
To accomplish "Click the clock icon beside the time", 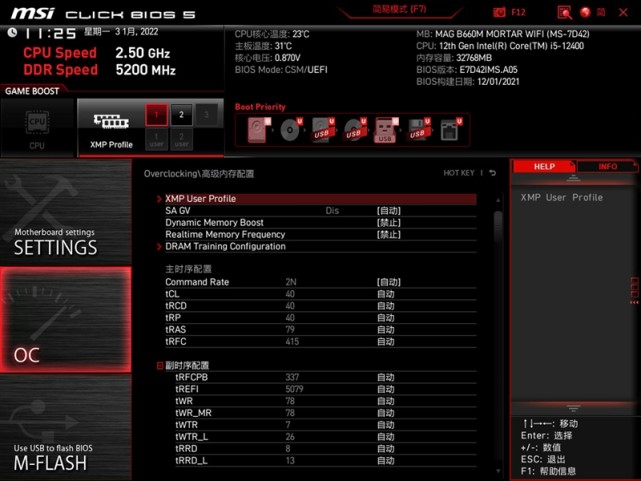I will (12, 33).
